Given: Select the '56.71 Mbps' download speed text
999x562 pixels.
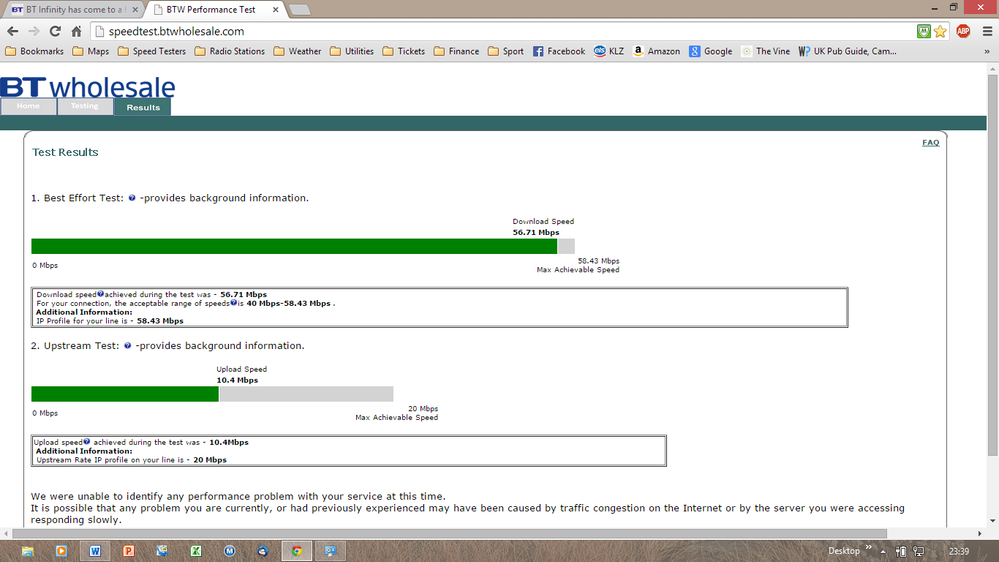Looking at the screenshot, I should pyautogui.click(x=536, y=233).
